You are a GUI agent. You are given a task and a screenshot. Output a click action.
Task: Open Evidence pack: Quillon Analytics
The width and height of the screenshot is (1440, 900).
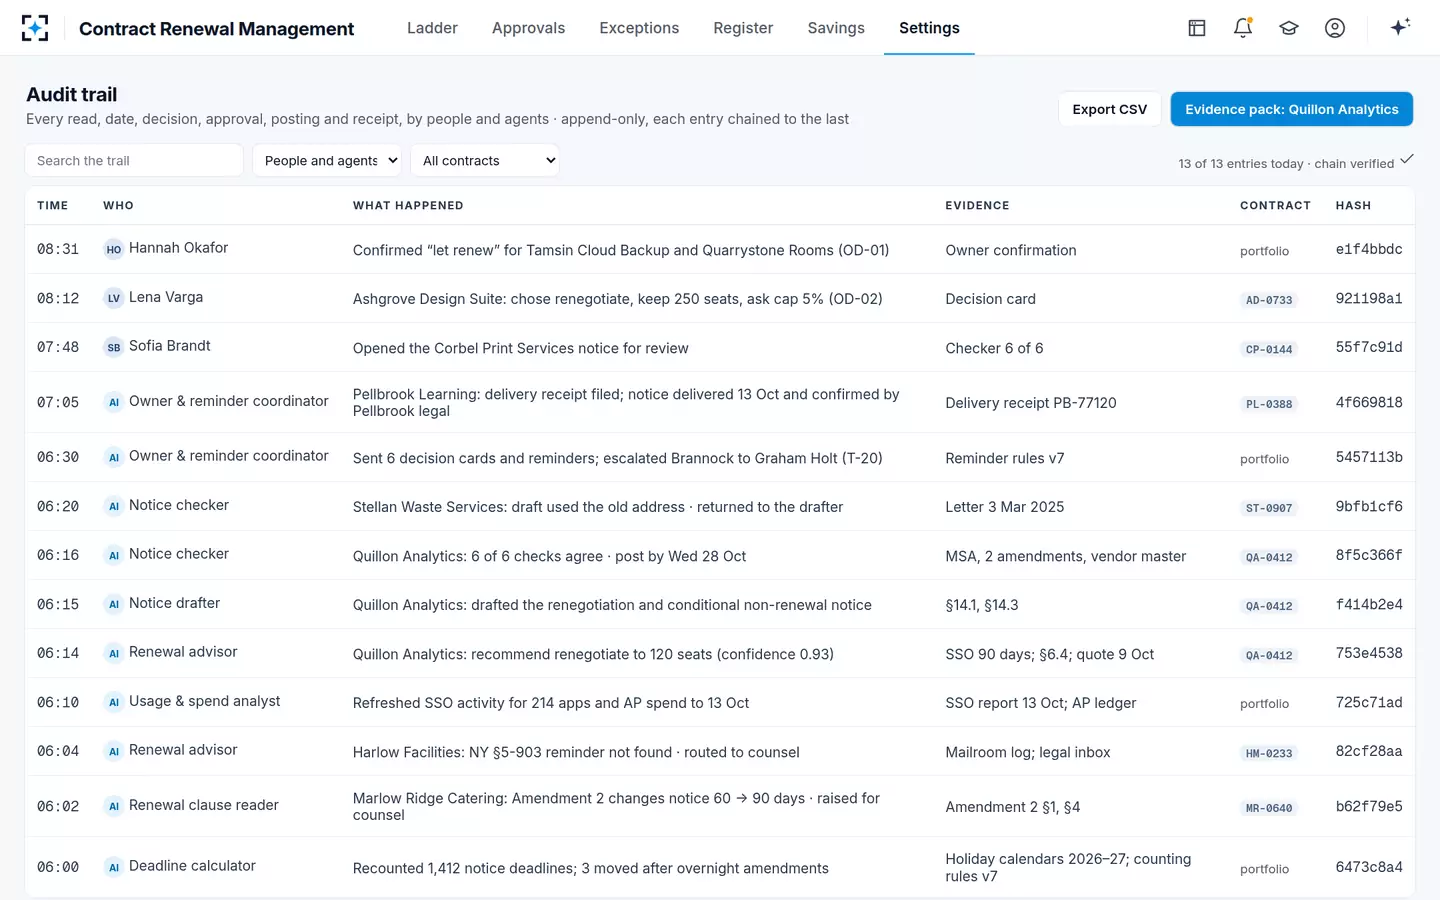coord(1292,109)
